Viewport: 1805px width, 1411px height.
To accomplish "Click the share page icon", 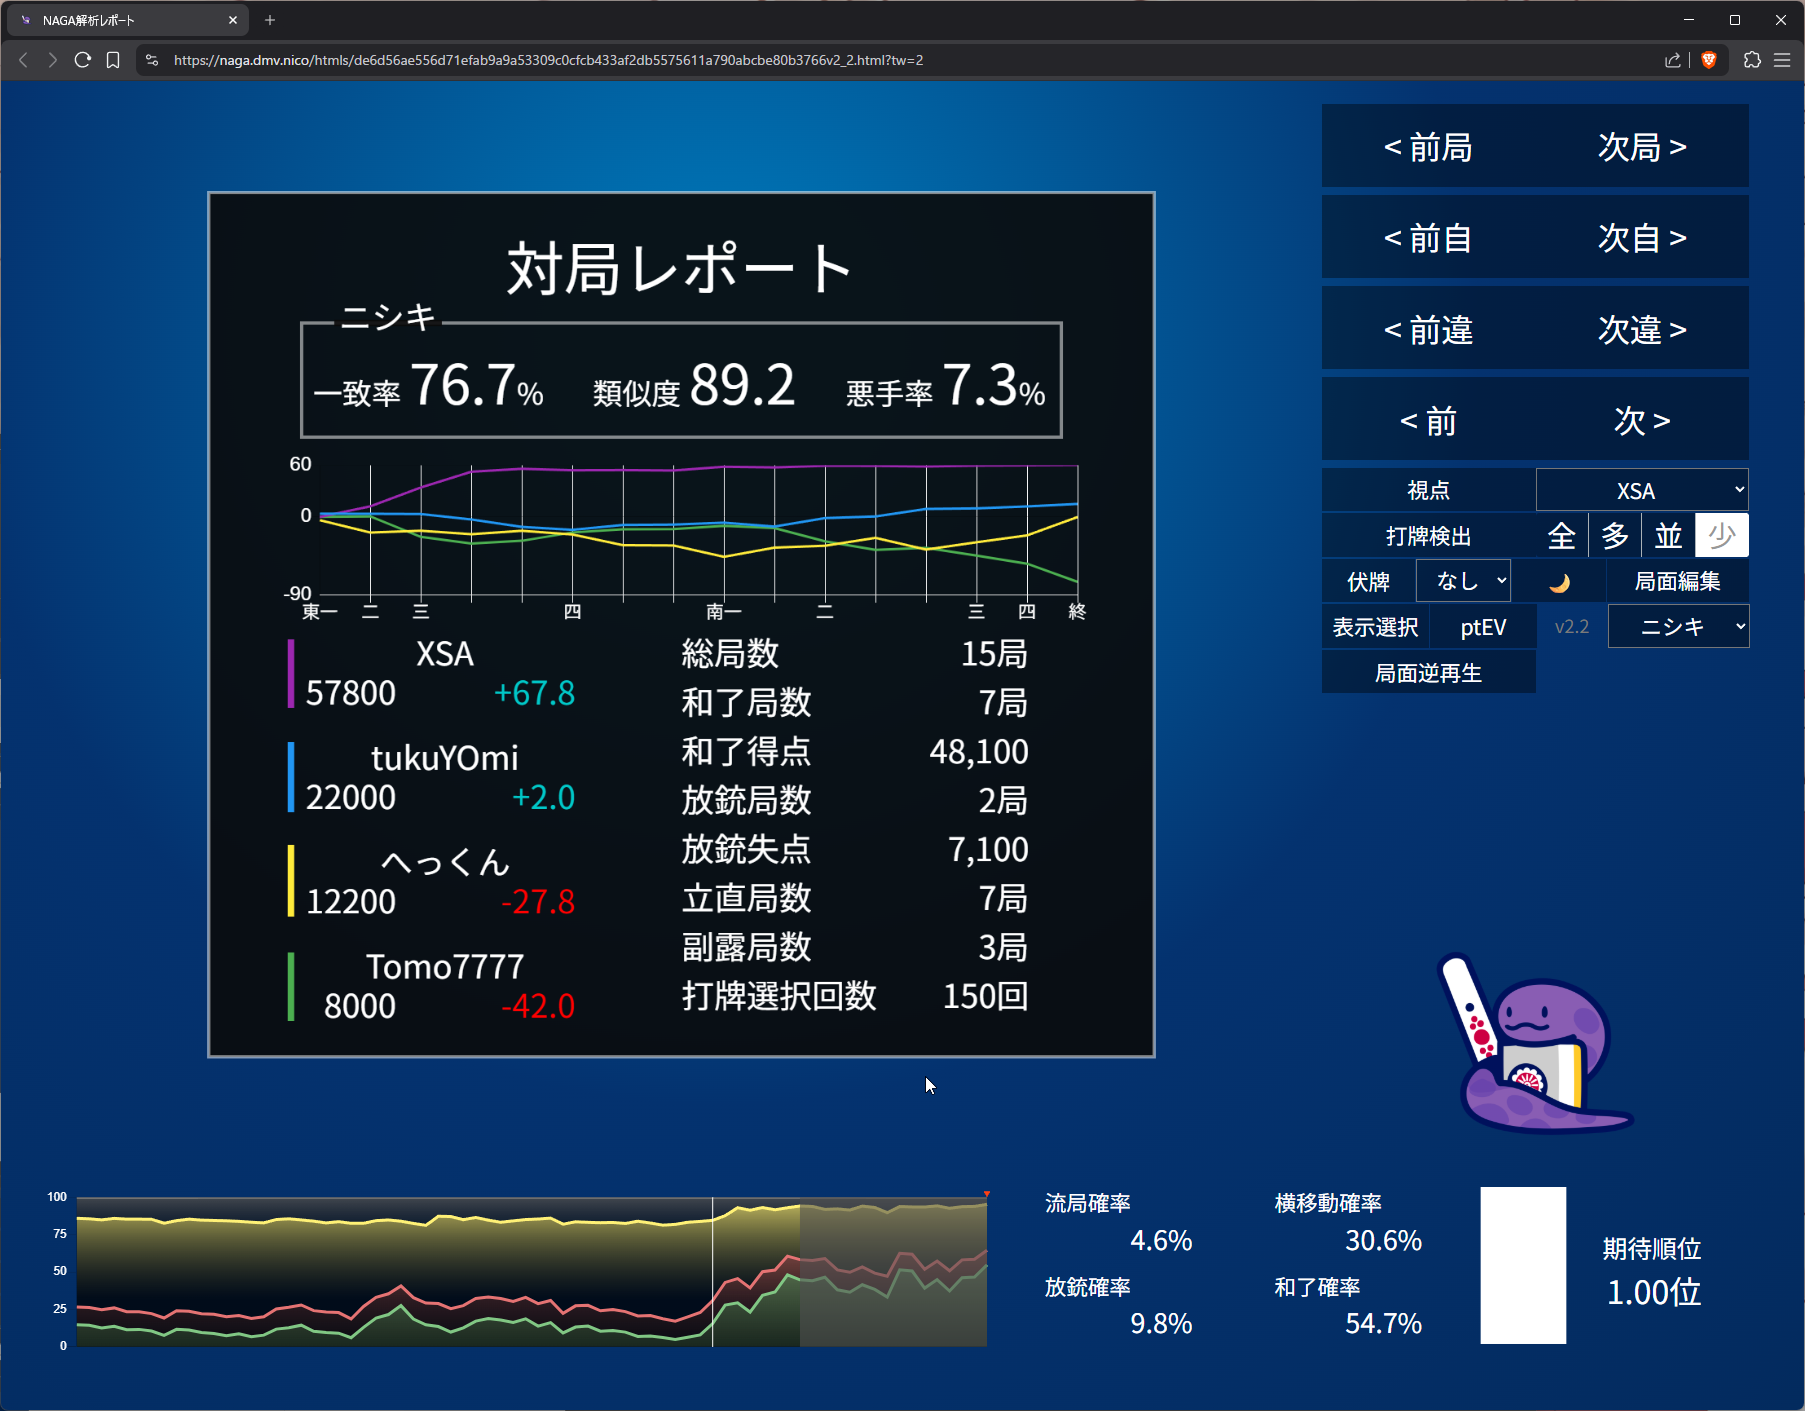I will tap(1672, 60).
